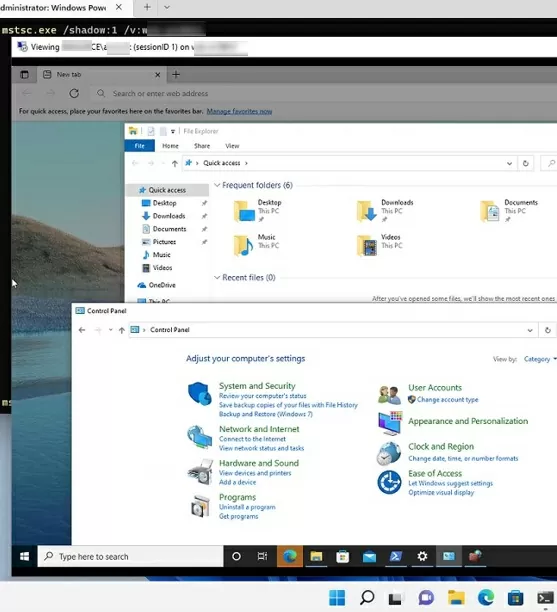
Task: Open Task View on remote taskbar
Action: 262,556
